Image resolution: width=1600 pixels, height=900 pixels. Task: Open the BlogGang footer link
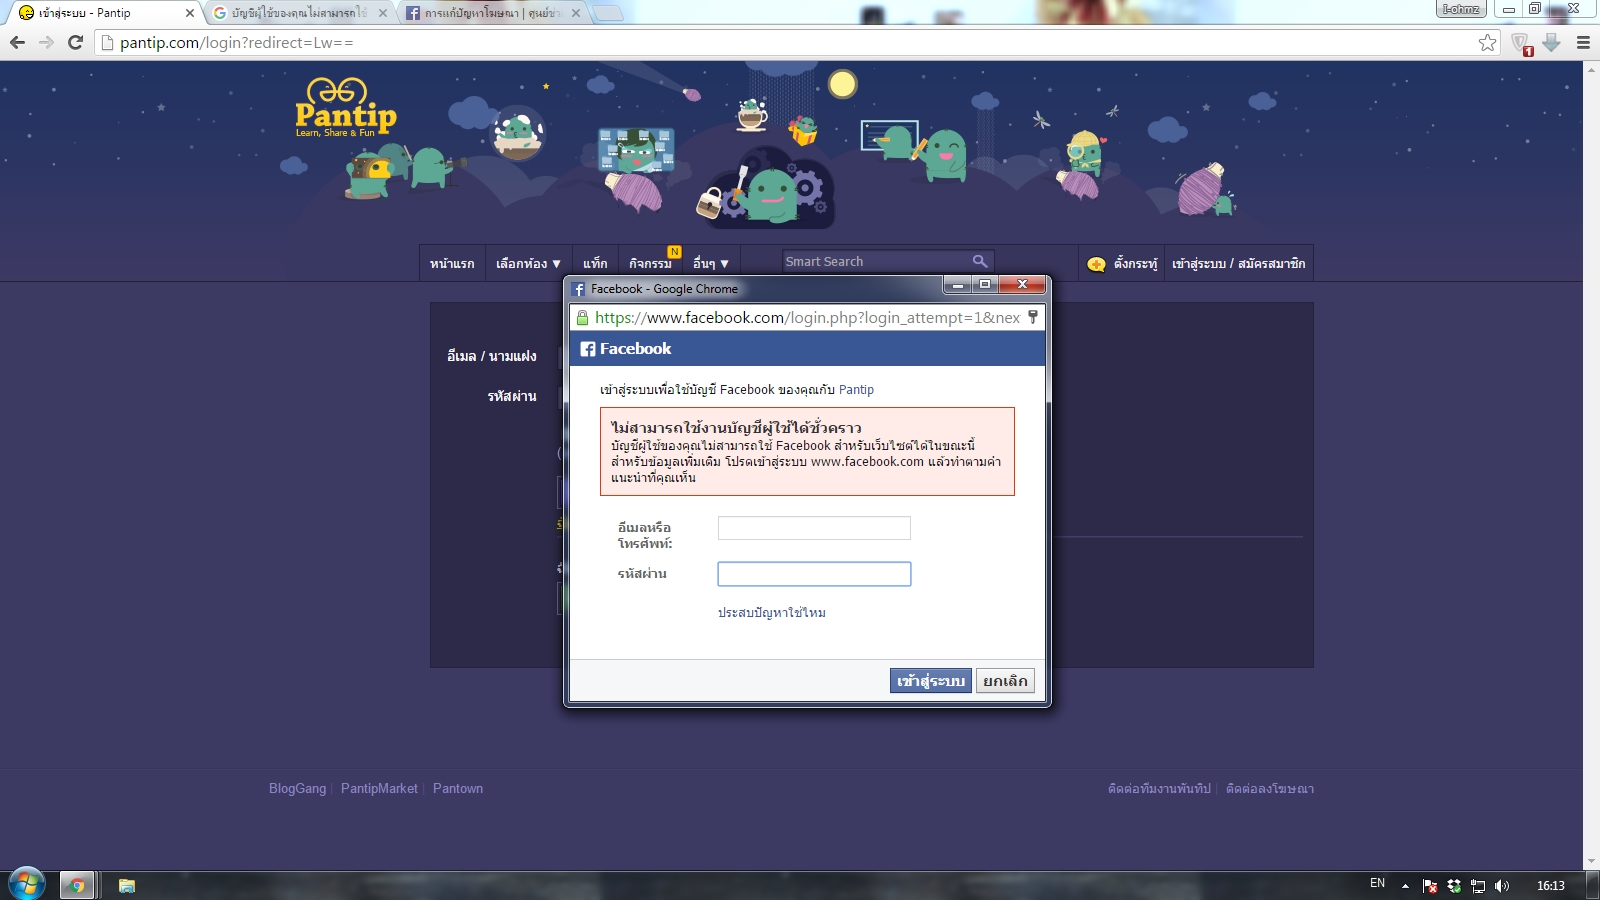[297, 788]
